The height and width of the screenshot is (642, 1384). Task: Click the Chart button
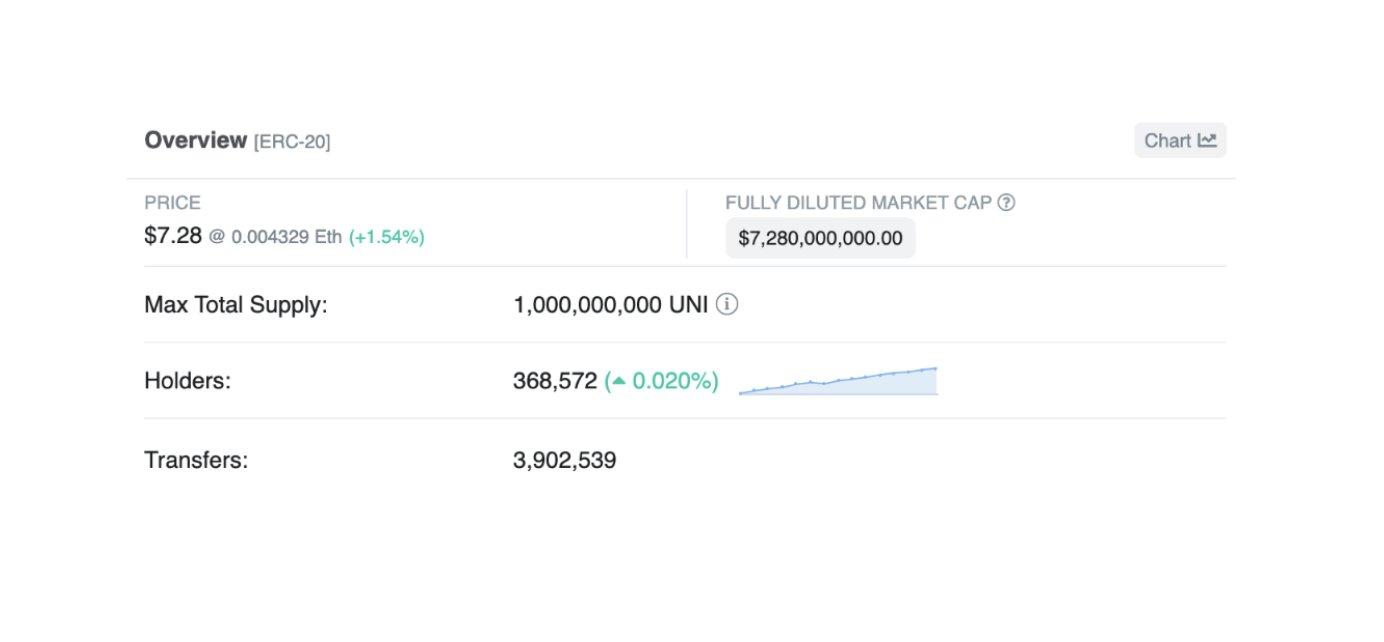click(1180, 141)
